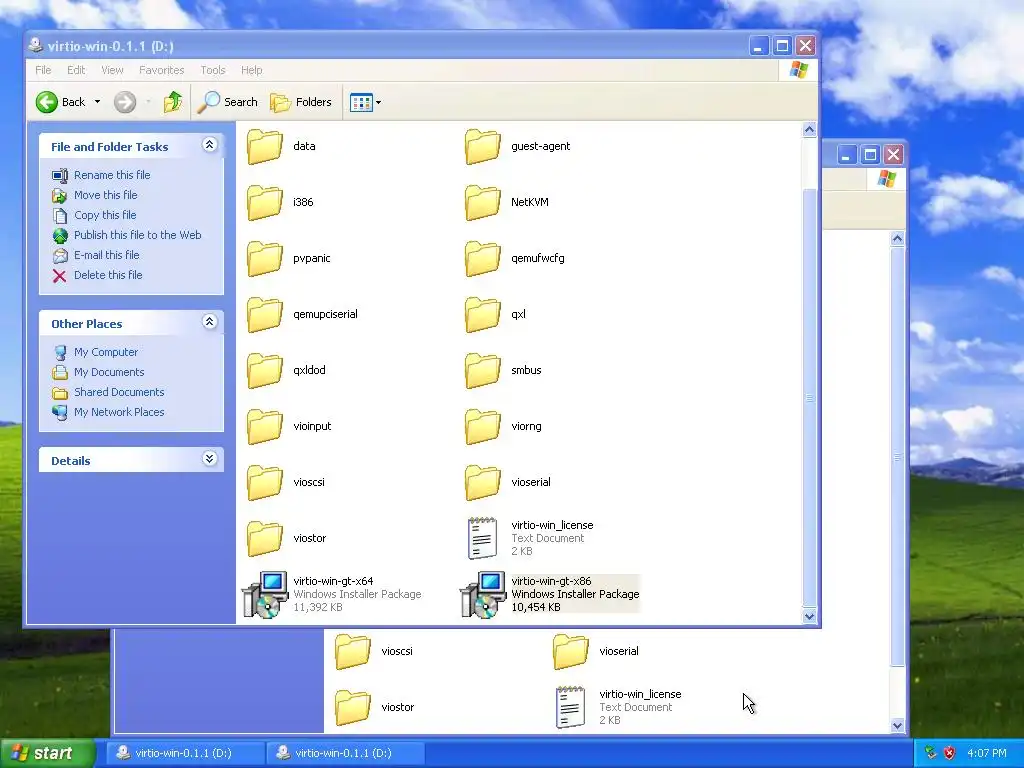Click the 4:07 PM clock
The height and width of the screenshot is (768, 1024).
(987, 753)
